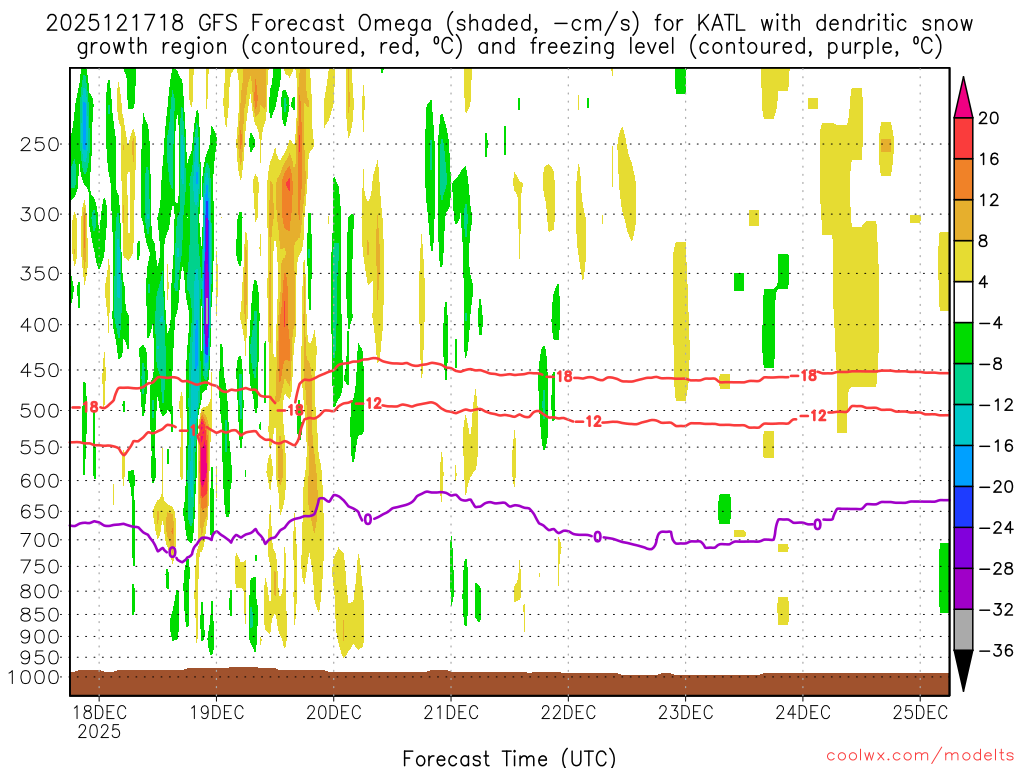Click the colorbar value label "-36"
Viewport: 1024px width, 768px height.
coord(996,650)
